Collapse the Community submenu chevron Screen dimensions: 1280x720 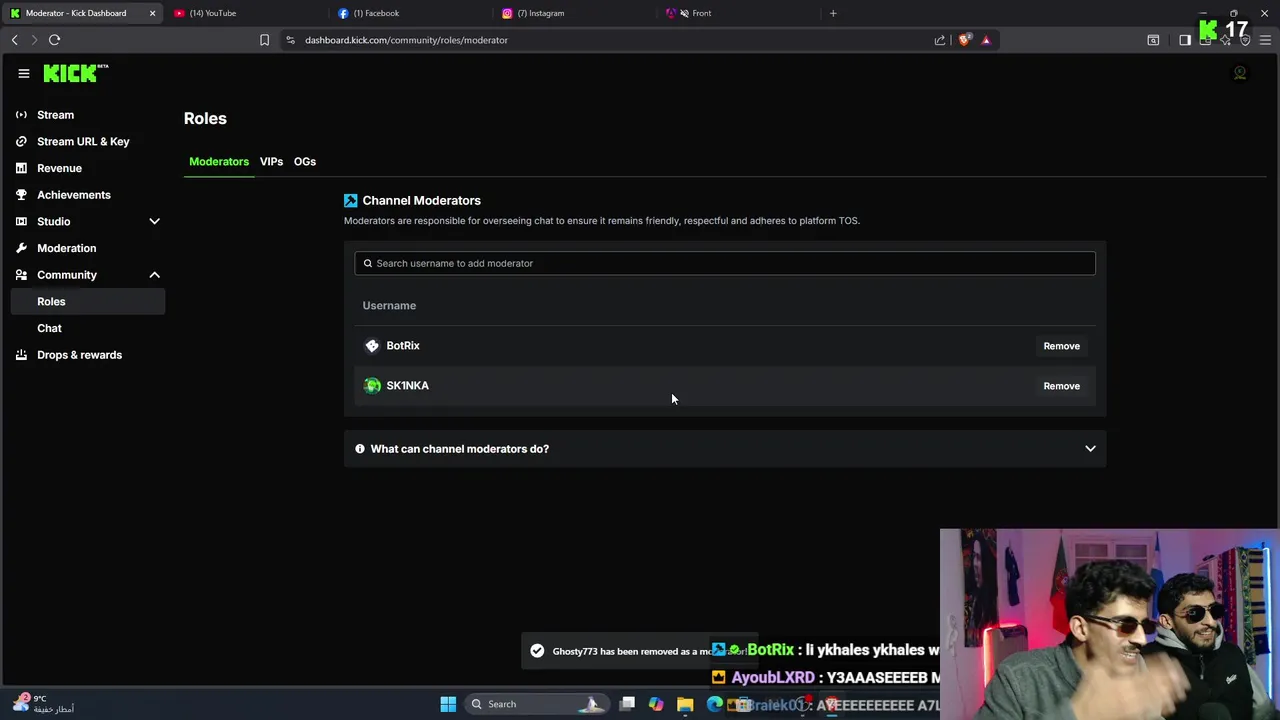click(x=154, y=275)
